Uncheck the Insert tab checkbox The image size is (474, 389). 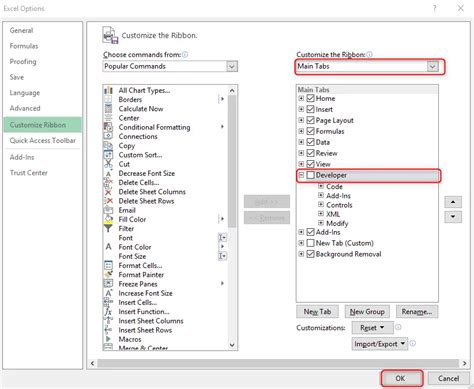click(x=310, y=109)
